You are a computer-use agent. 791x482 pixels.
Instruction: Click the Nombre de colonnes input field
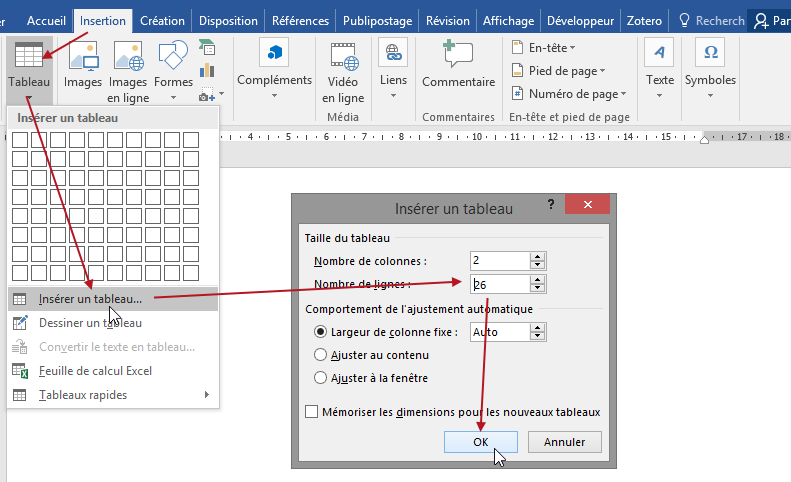[500, 261]
